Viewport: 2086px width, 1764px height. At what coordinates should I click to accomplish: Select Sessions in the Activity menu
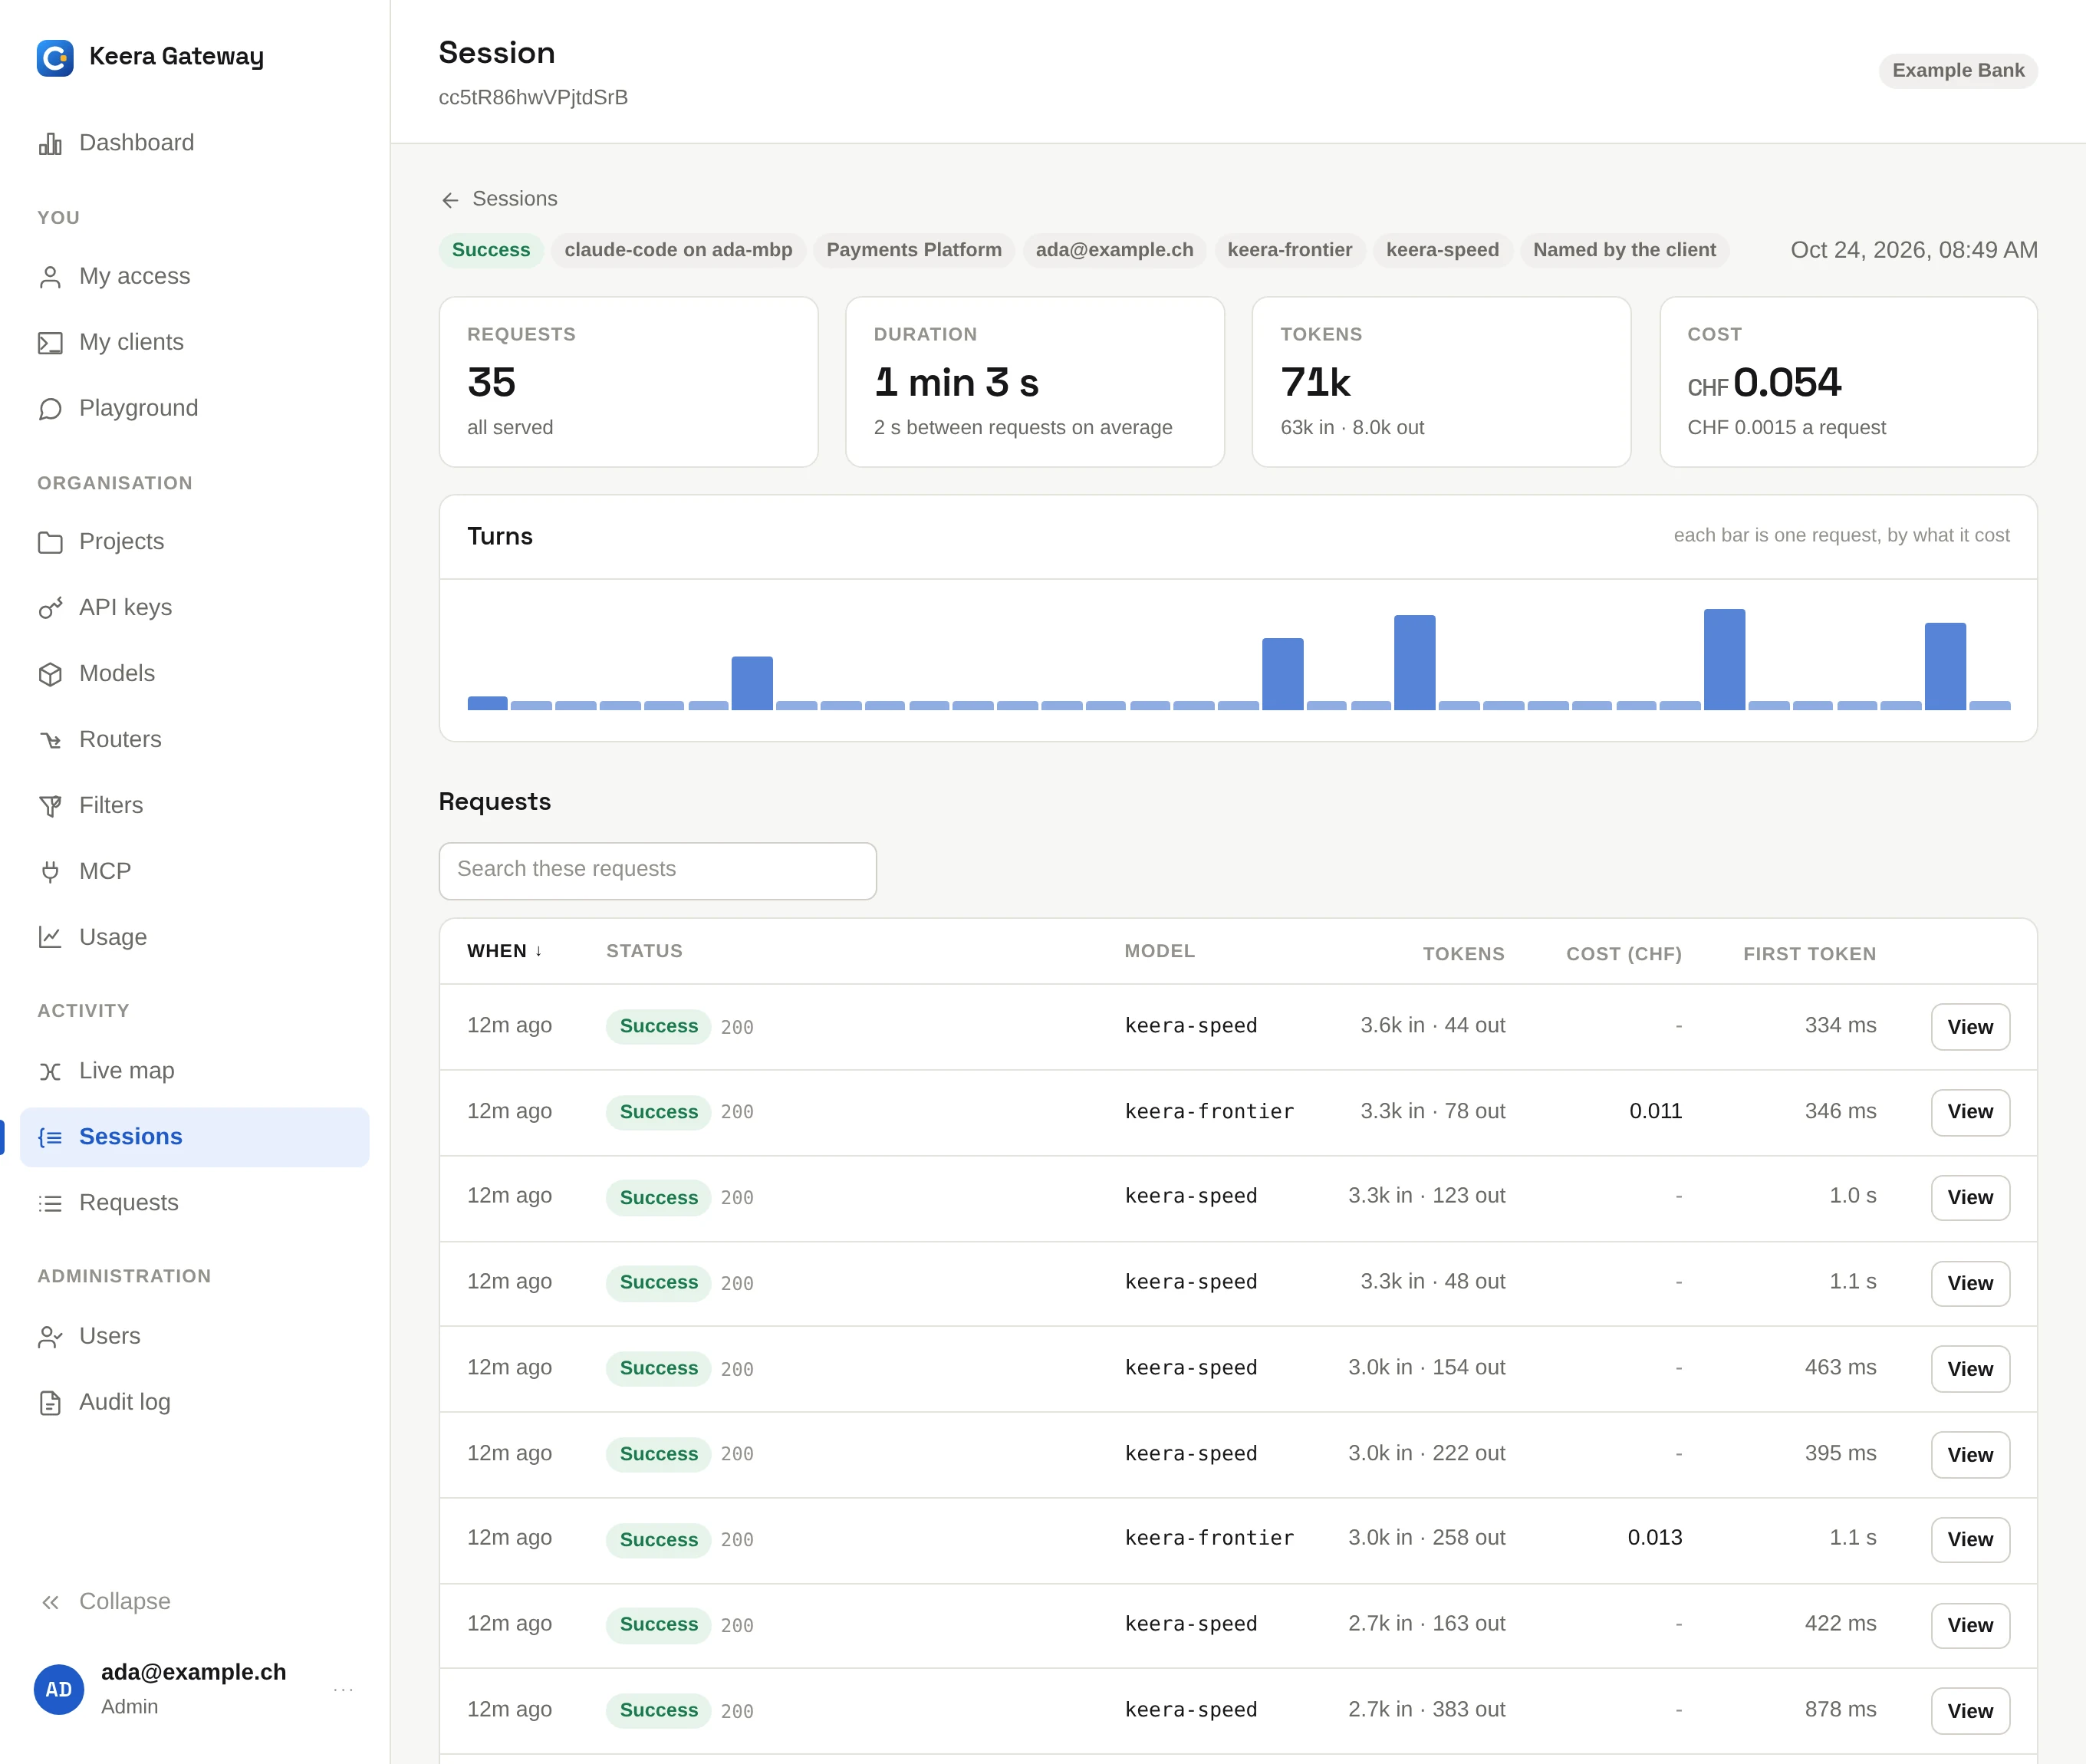(195, 1137)
